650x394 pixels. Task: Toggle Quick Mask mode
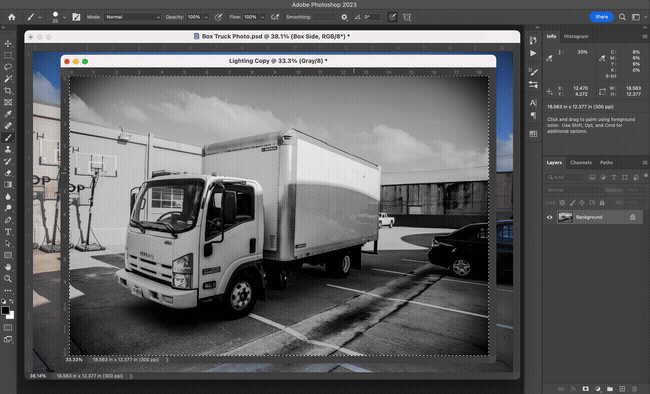coord(8,327)
